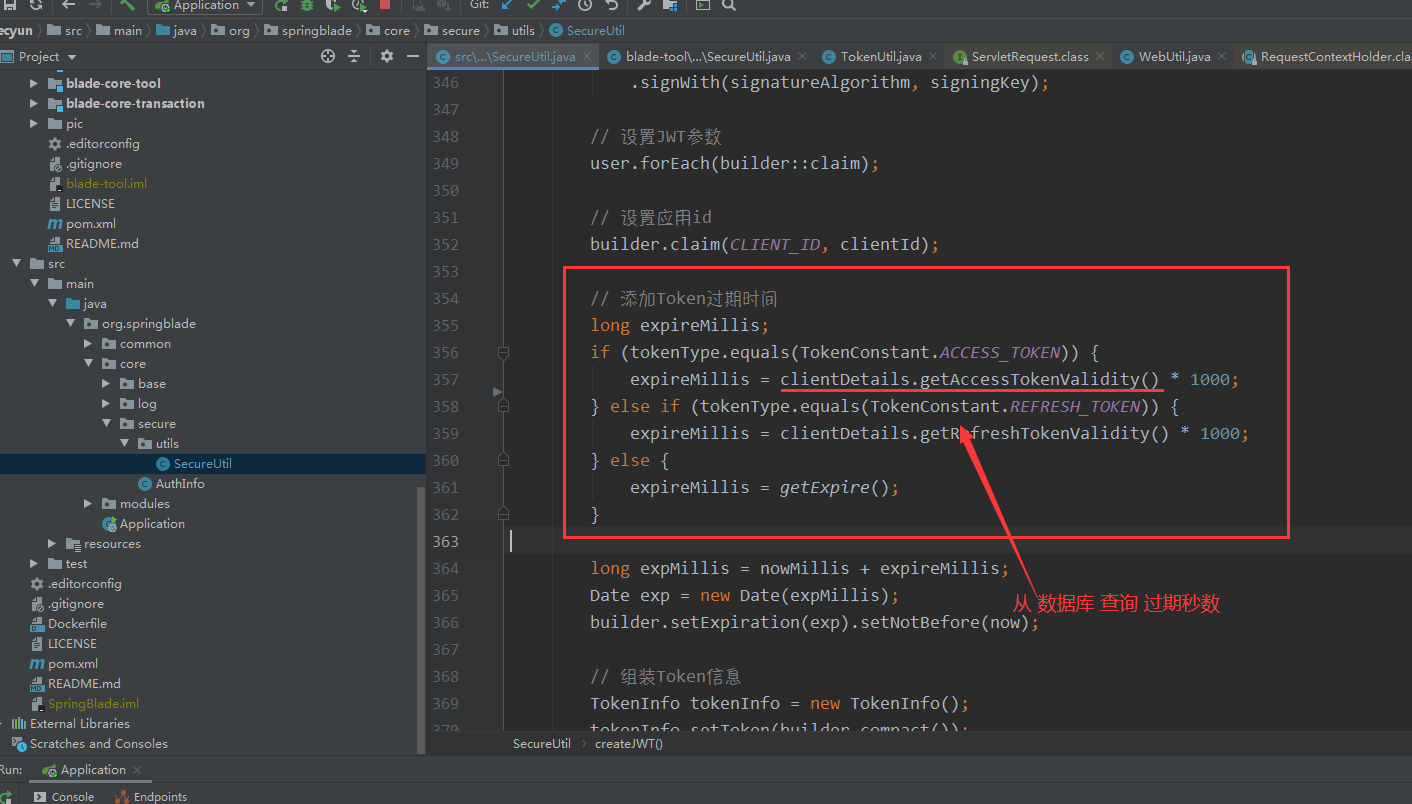Image resolution: width=1412 pixels, height=804 pixels.
Task: Toggle the fold marker at line 360
Action: pyautogui.click(x=503, y=460)
